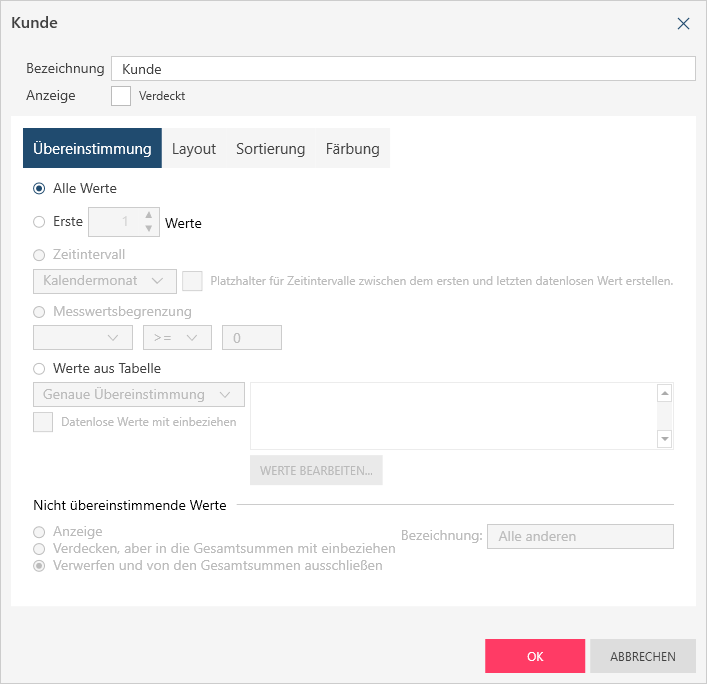This screenshot has height=684, width=707.
Task: Increase the Erste value with up arrow
Action: point(149,215)
